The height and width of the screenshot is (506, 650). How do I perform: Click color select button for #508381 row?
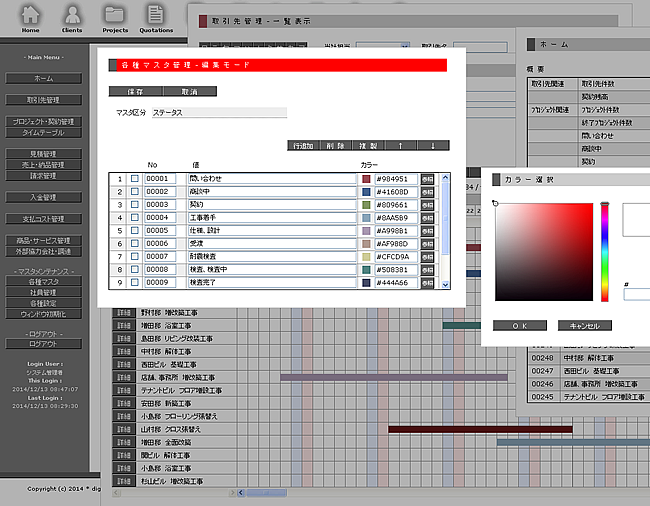coord(427,270)
